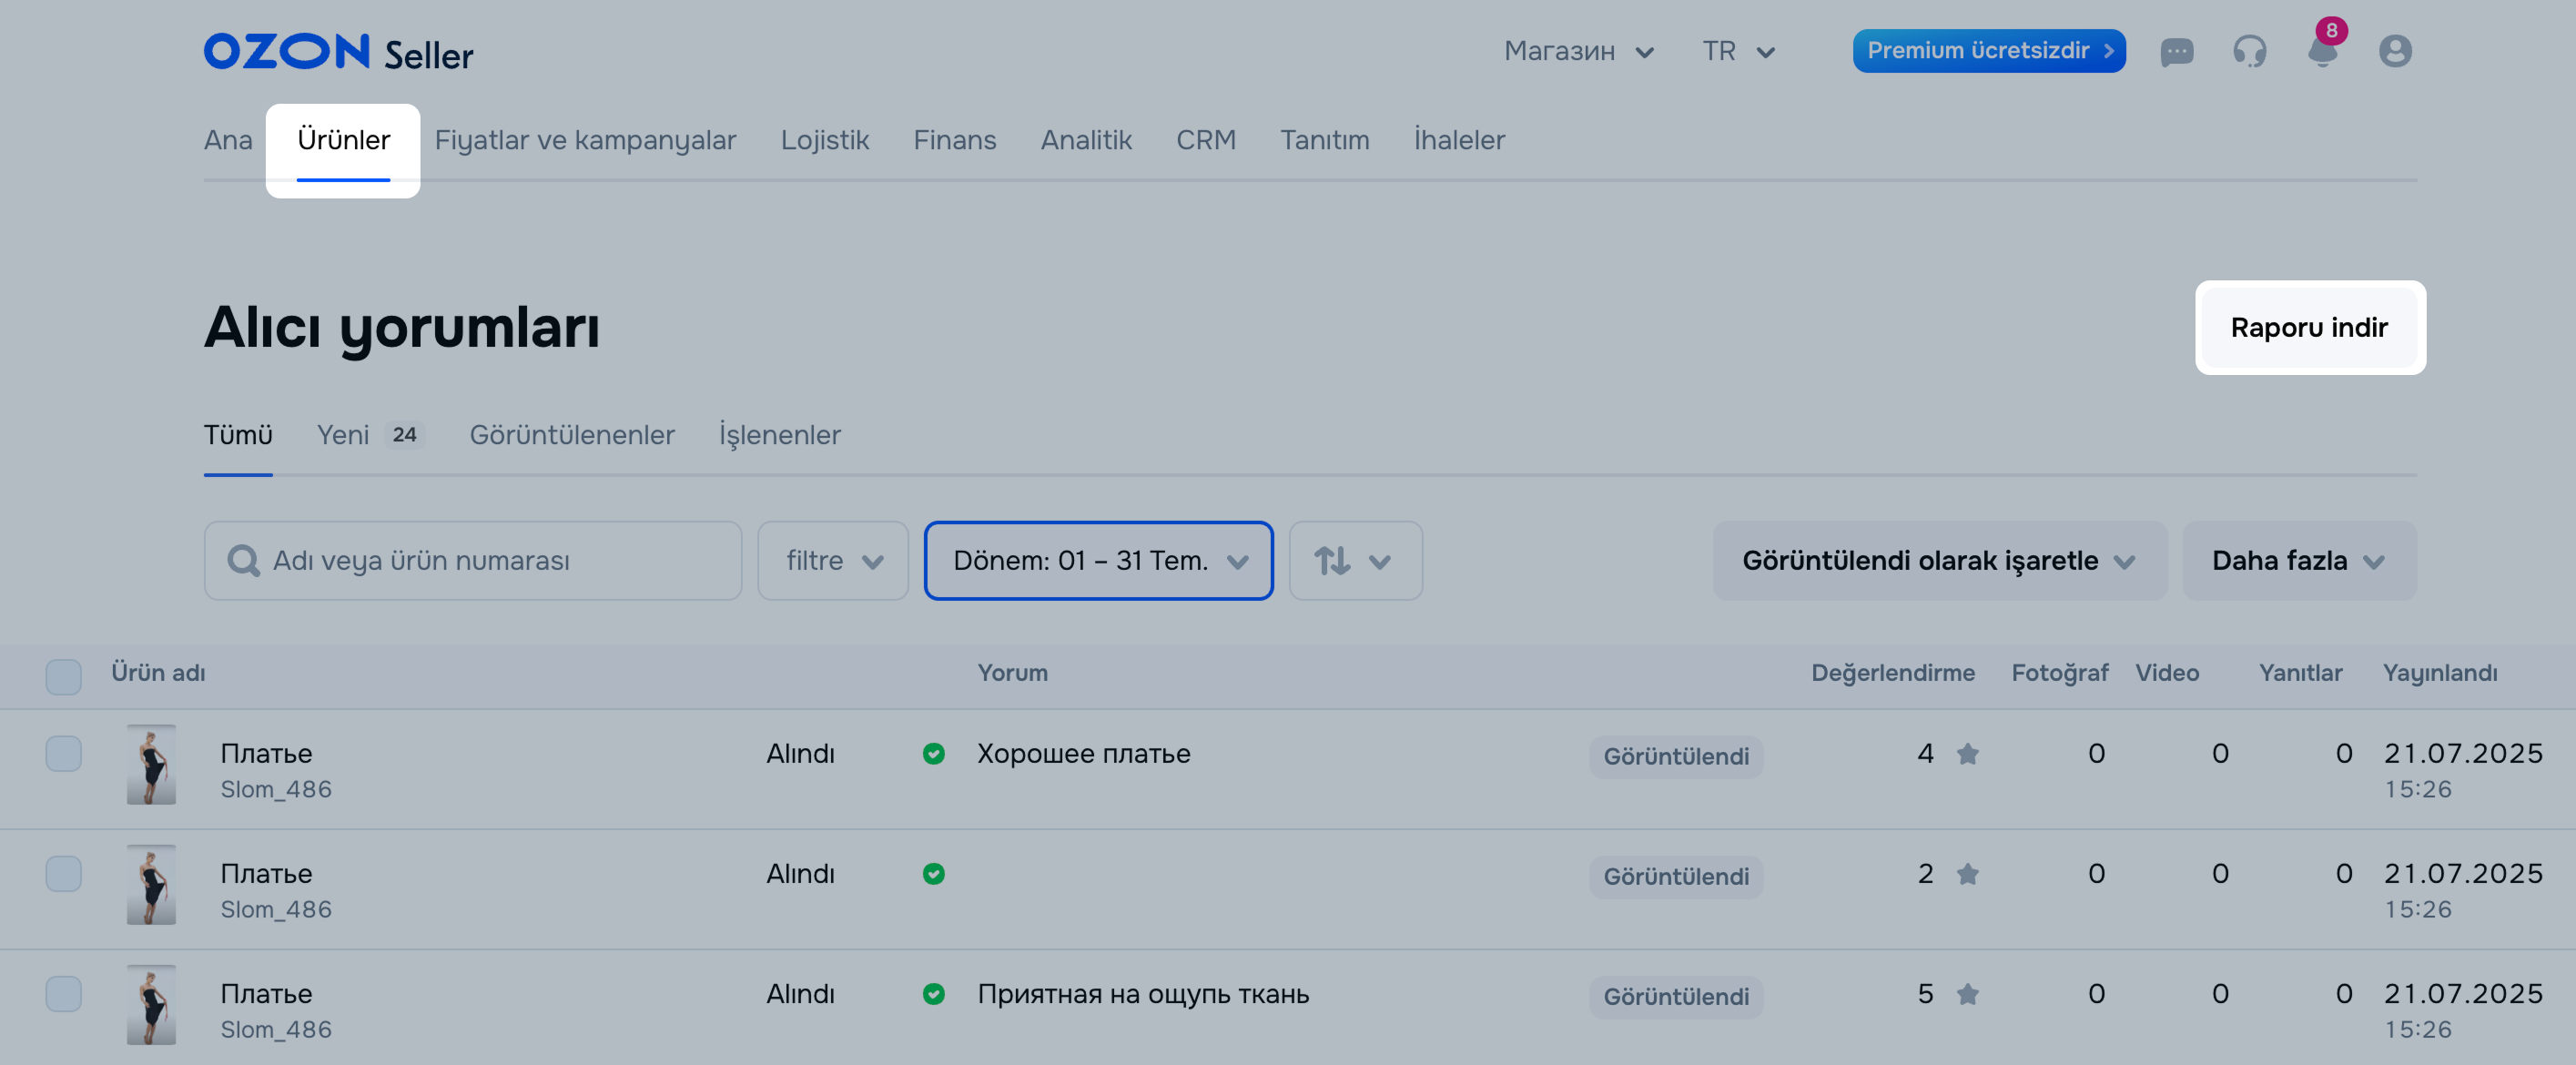Switch to the Yeni tab with 24
The height and width of the screenshot is (1065, 2576).
click(371, 435)
